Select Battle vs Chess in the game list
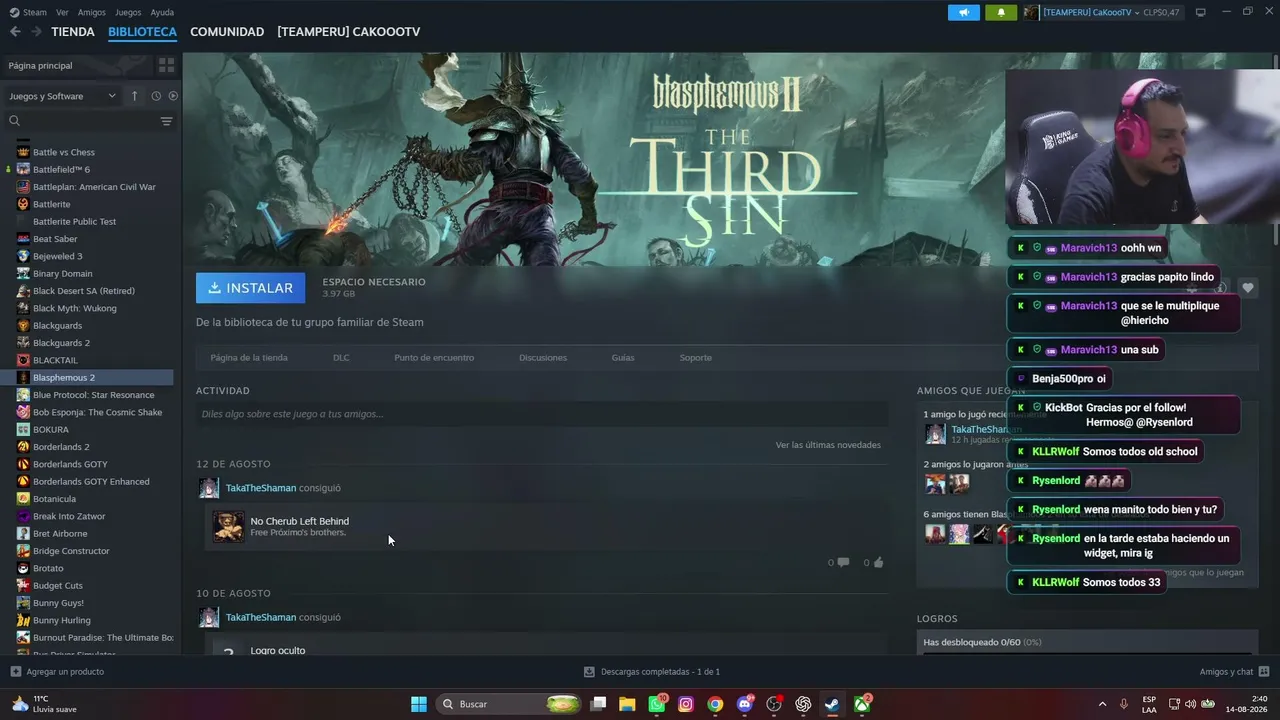The height and width of the screenshot is (720, 1280). click(x=64, y=152)
